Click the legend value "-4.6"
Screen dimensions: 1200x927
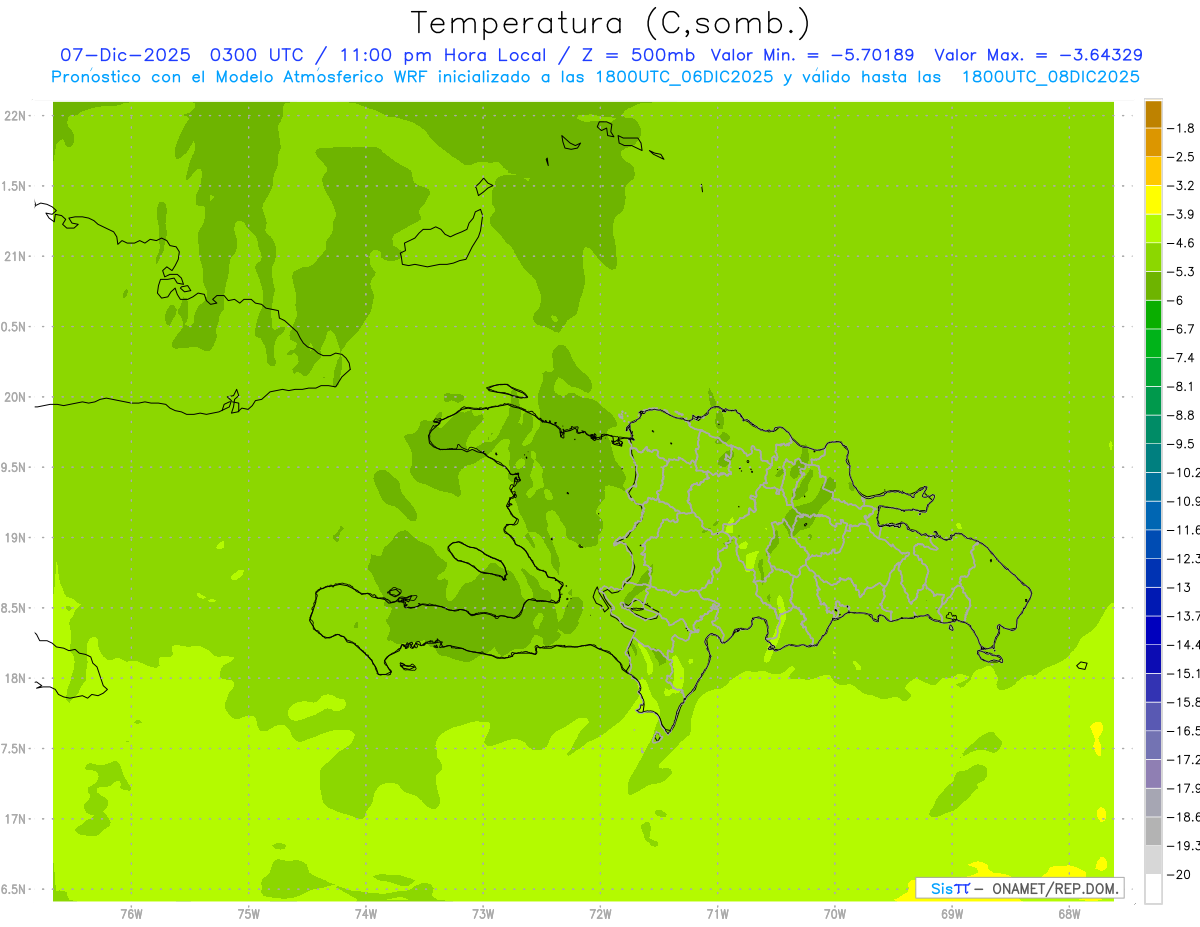1180,243
